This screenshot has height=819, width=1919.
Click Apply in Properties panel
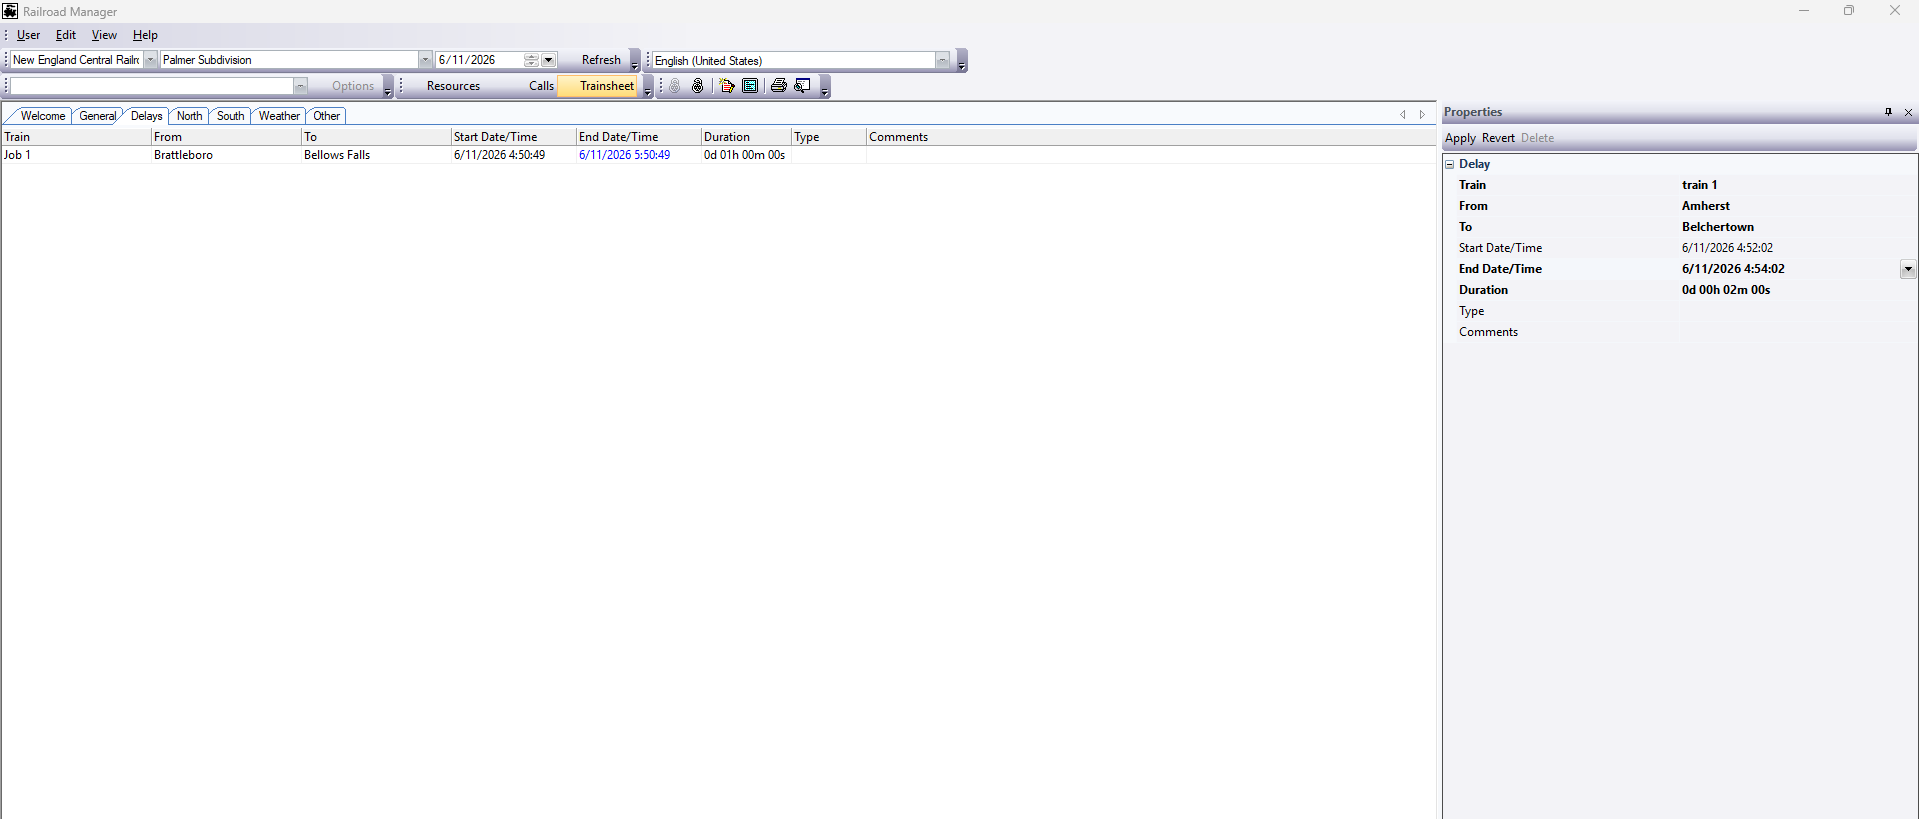tap(1460, 138)
